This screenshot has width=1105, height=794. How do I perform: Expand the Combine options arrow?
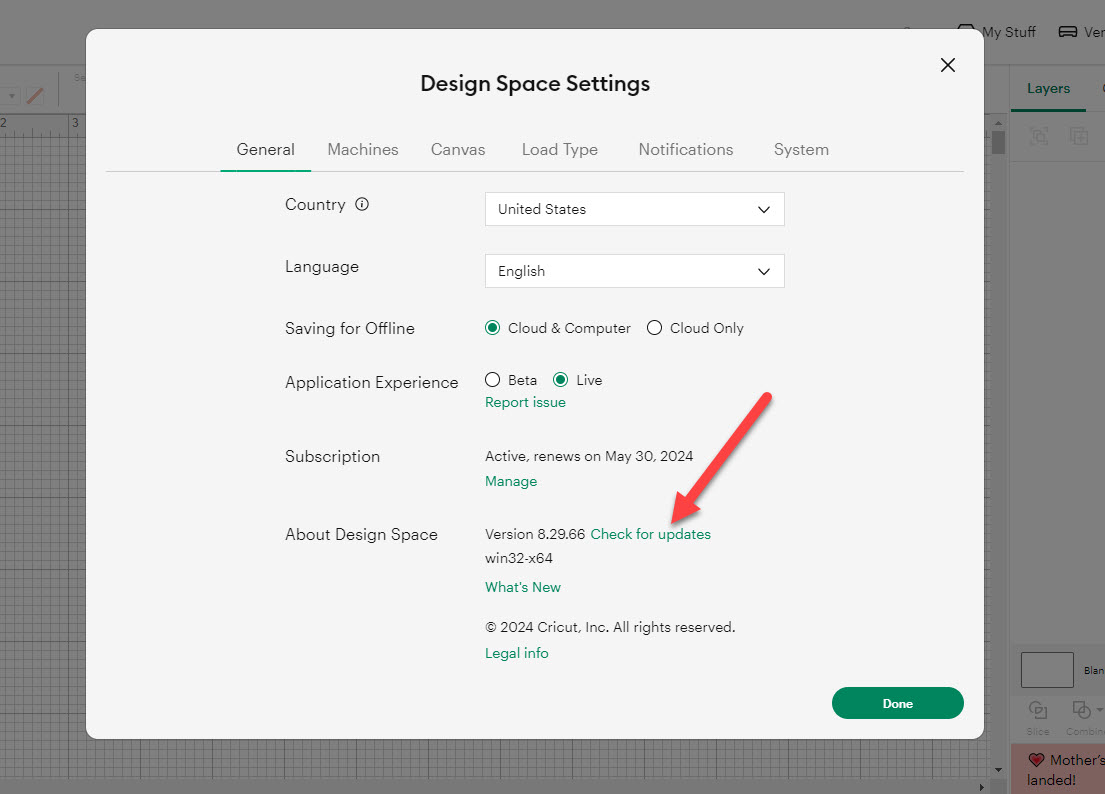tap(1098, 710)
